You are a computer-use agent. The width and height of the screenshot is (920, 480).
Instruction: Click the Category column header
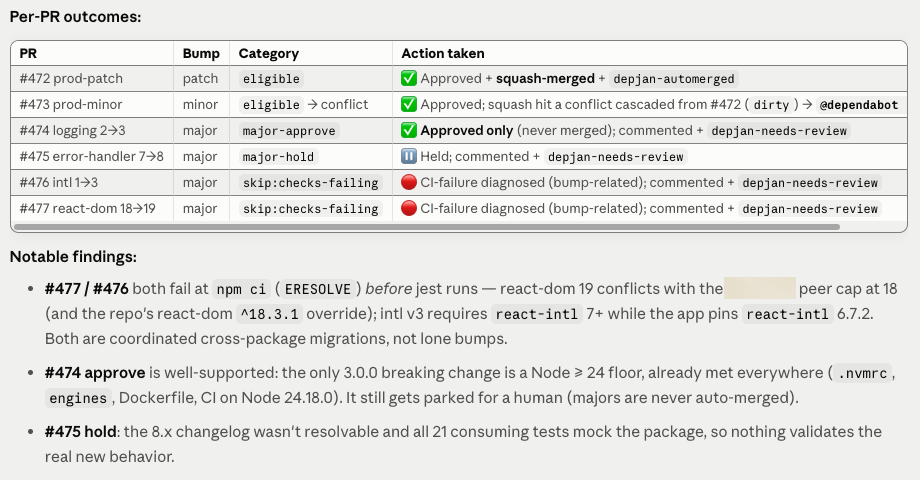pos(269,53)
